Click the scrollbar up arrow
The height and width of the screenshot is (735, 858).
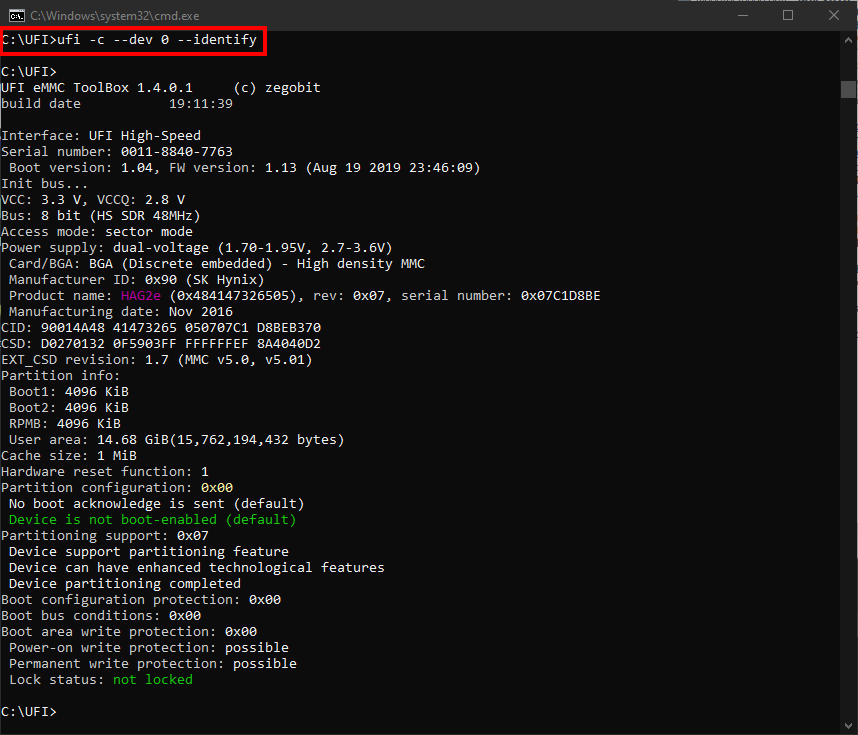(x=848, y=41)
